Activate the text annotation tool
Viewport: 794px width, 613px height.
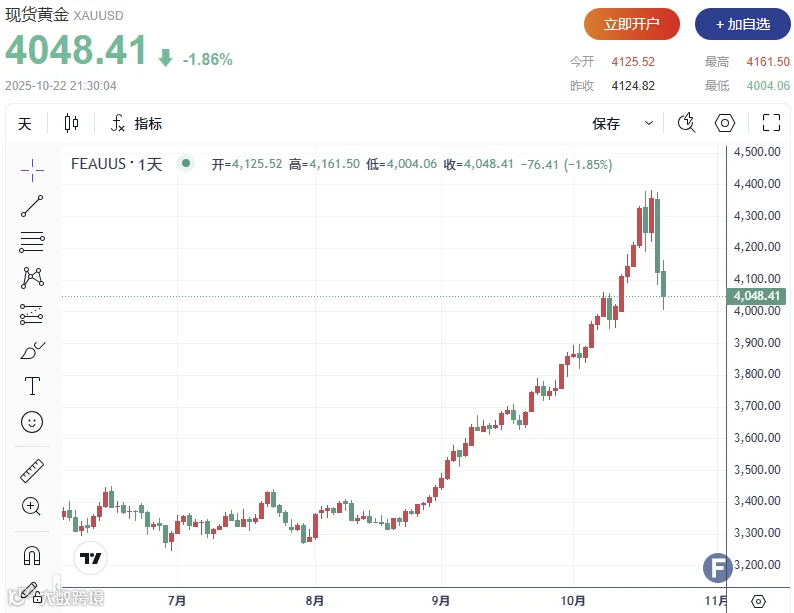pyautogui.click(x=32, y=386)
